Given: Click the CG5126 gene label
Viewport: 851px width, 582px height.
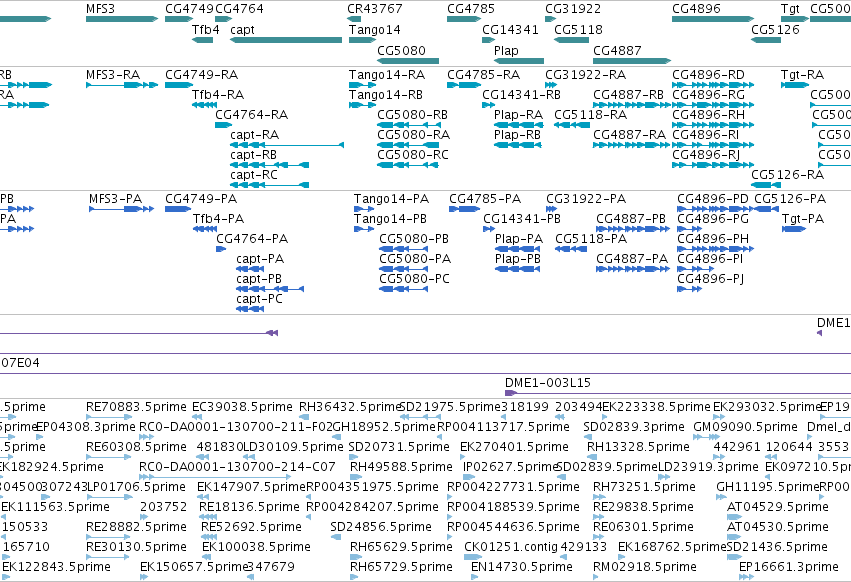Looking at the screenshot, I should coord(776,30).
